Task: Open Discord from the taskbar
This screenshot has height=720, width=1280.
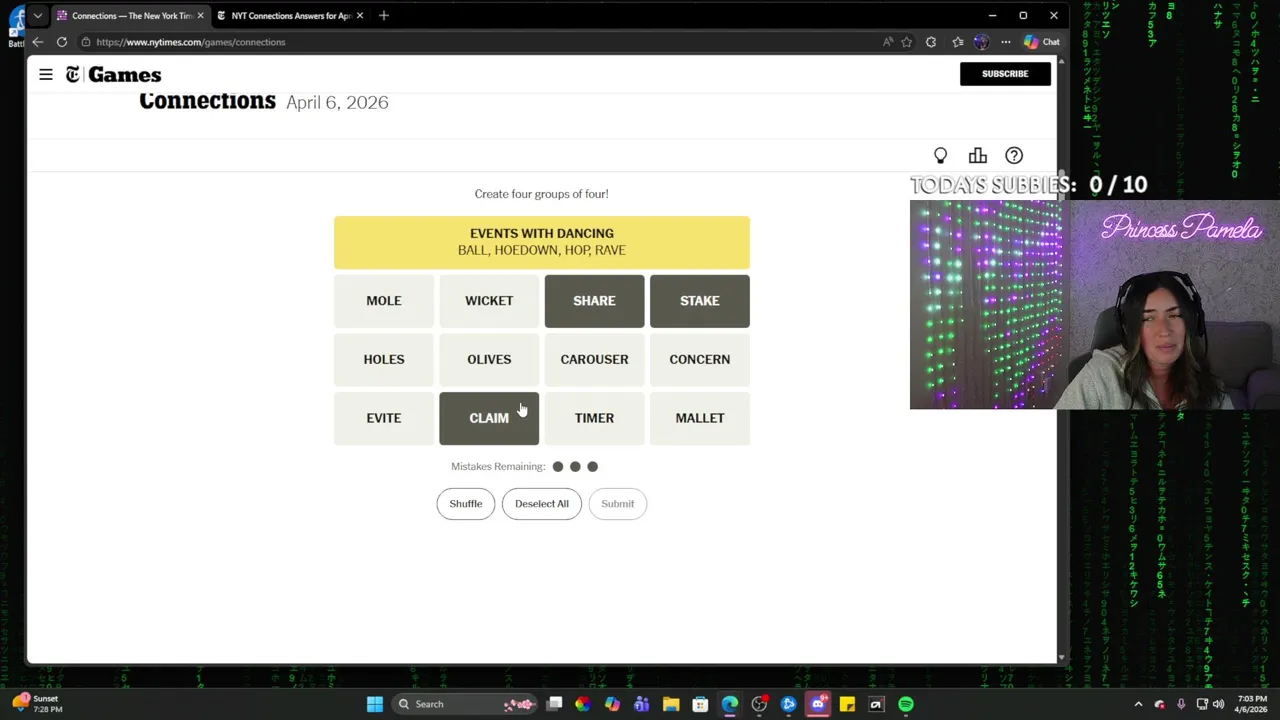Action: coord(818,704)
